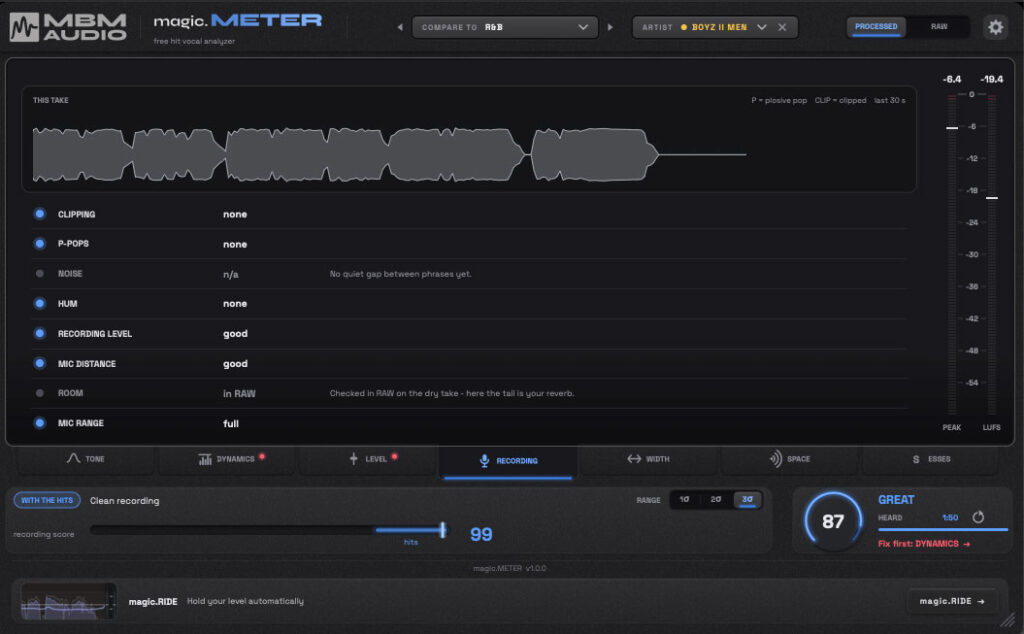This screenshot has height=634, width=1024.
Task: Reset the heard timer icon
Action: click(978, 517)
